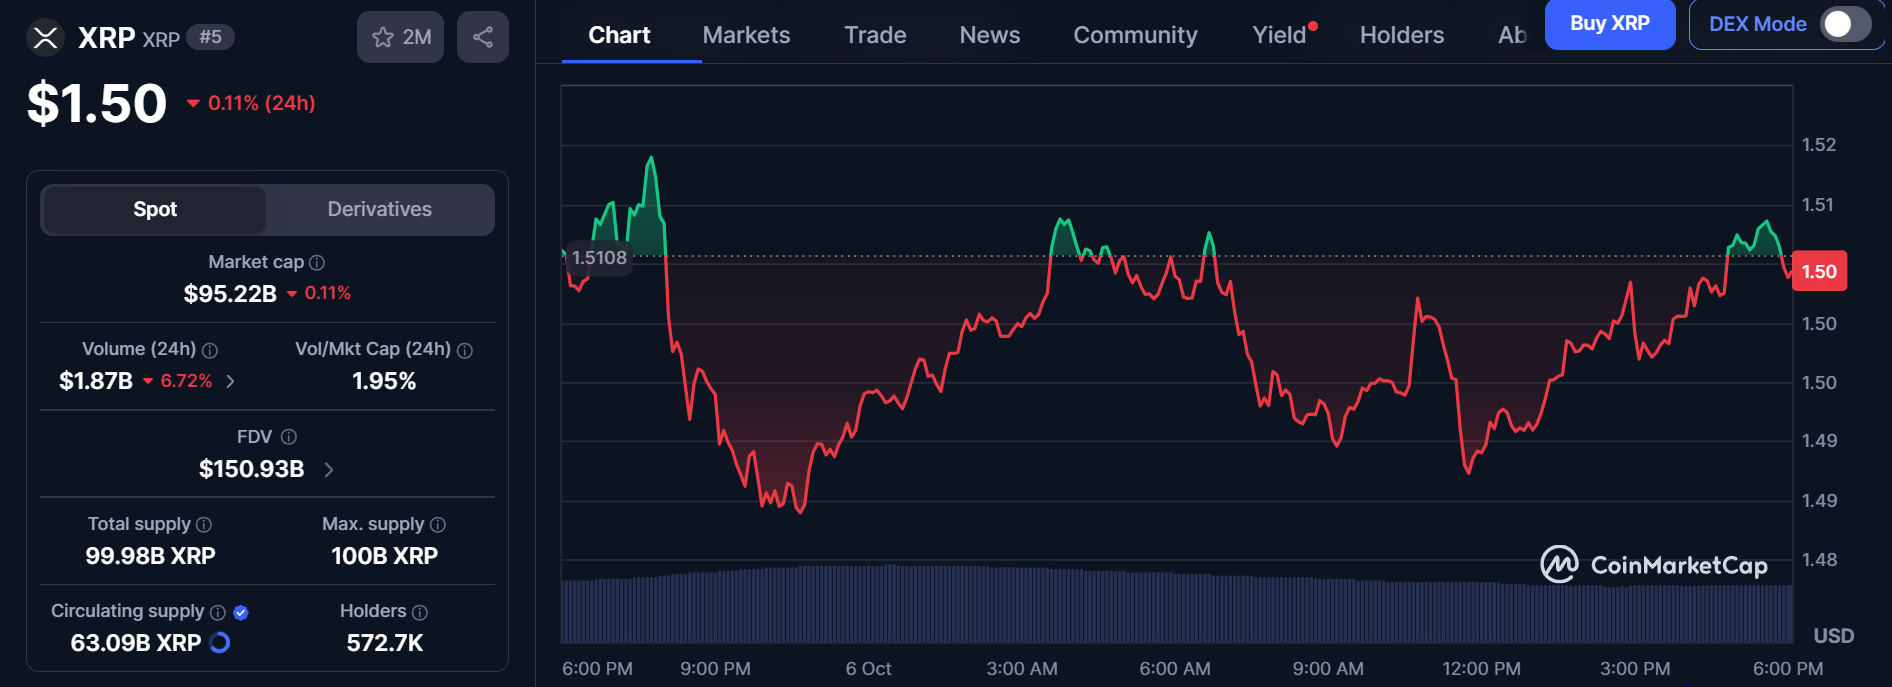The width and height of the screenshot is (1892, 687).
Task: Click the 1.5108 opening price marker
Action: (599, 258)
